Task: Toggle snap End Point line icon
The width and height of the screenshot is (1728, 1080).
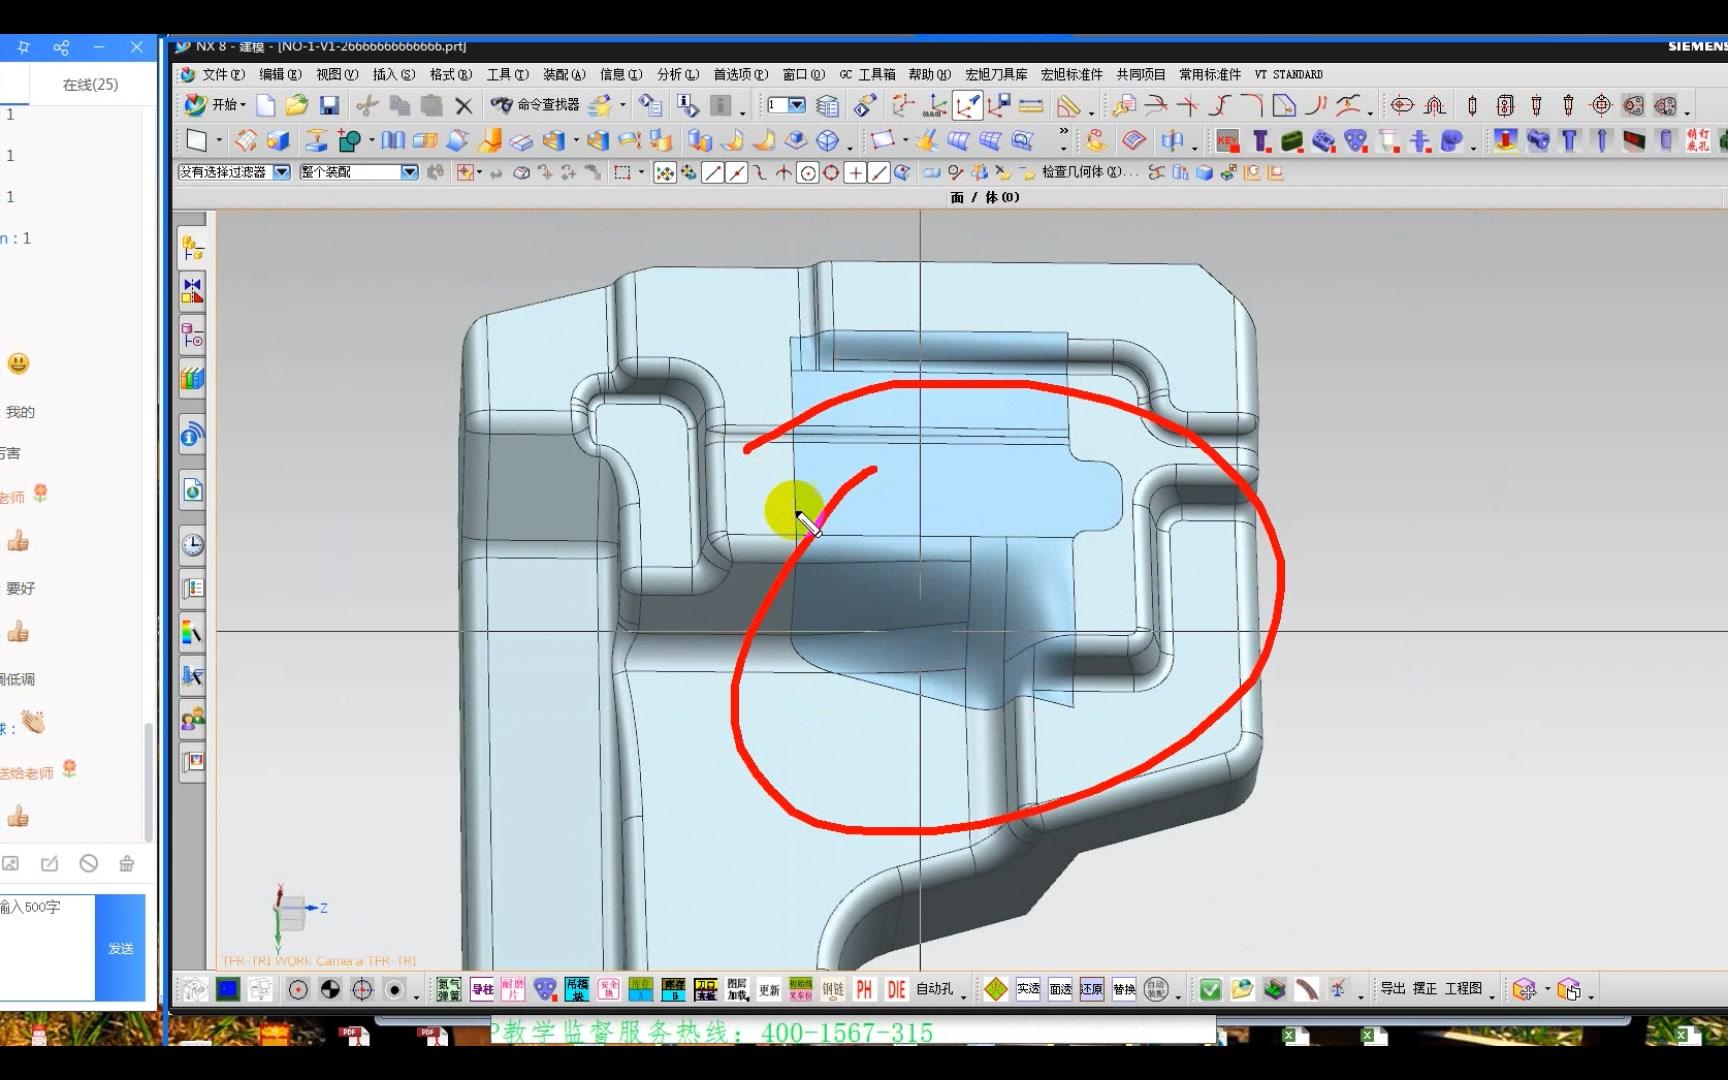Action: (x=712, y=173)
